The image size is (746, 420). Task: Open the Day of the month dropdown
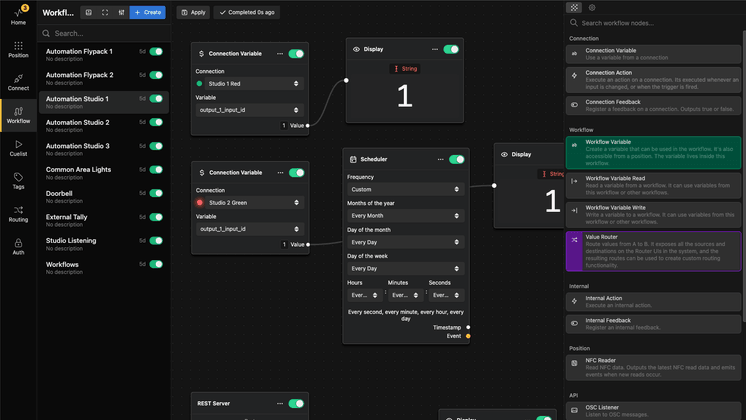pos(405,242)
